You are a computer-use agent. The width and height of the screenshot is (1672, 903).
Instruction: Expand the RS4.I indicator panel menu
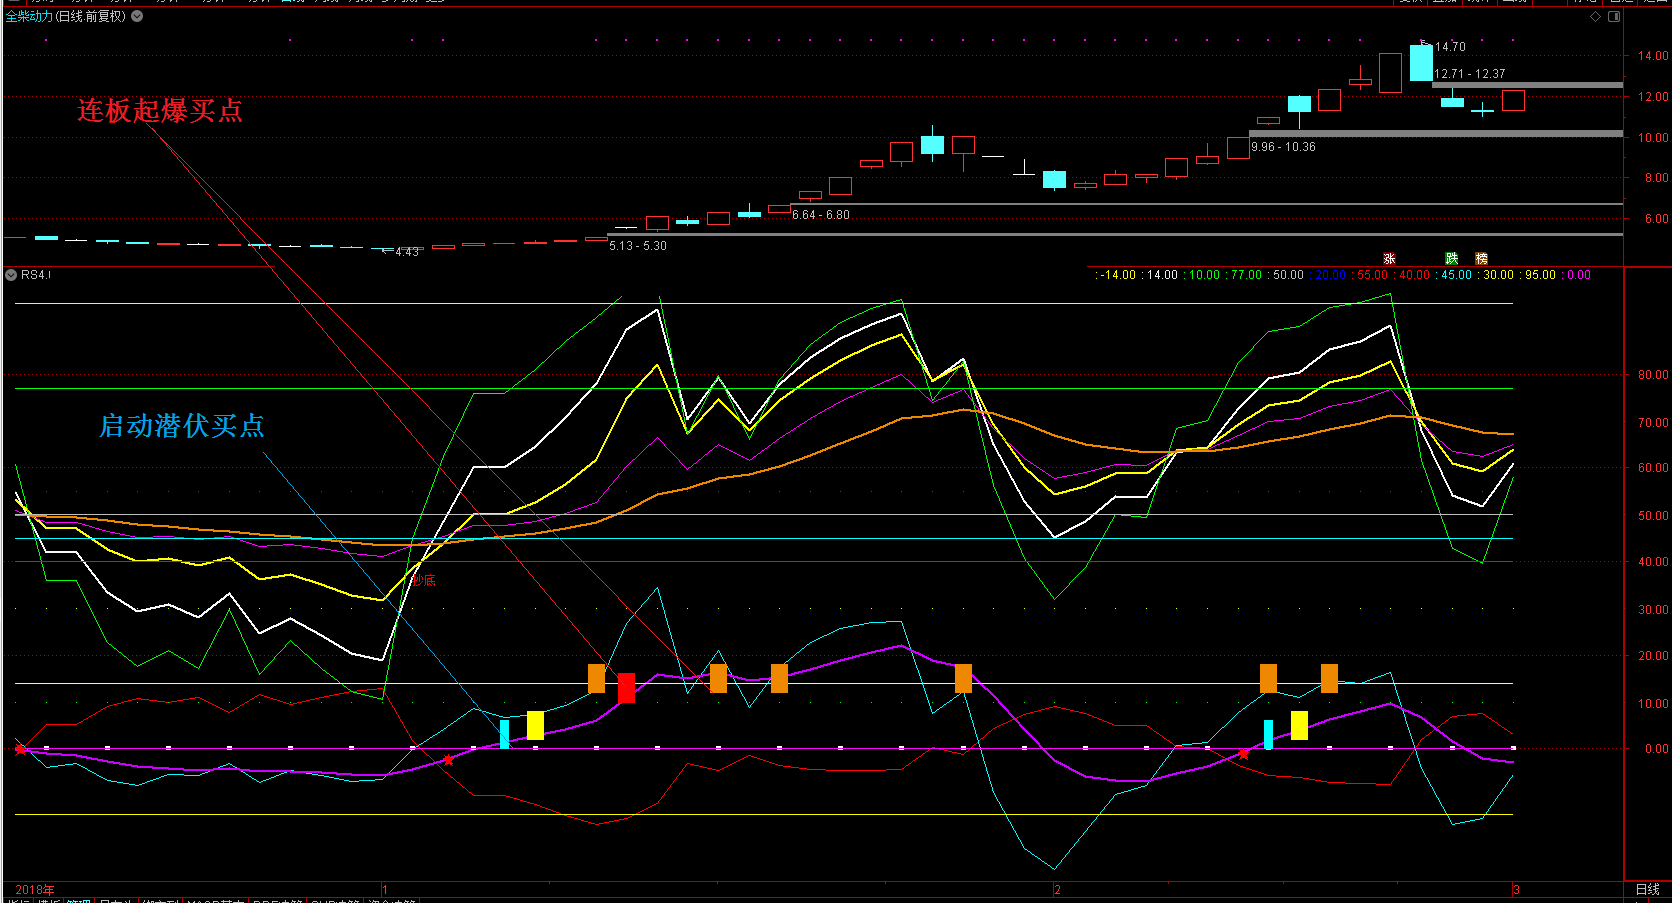click(11, 274)
